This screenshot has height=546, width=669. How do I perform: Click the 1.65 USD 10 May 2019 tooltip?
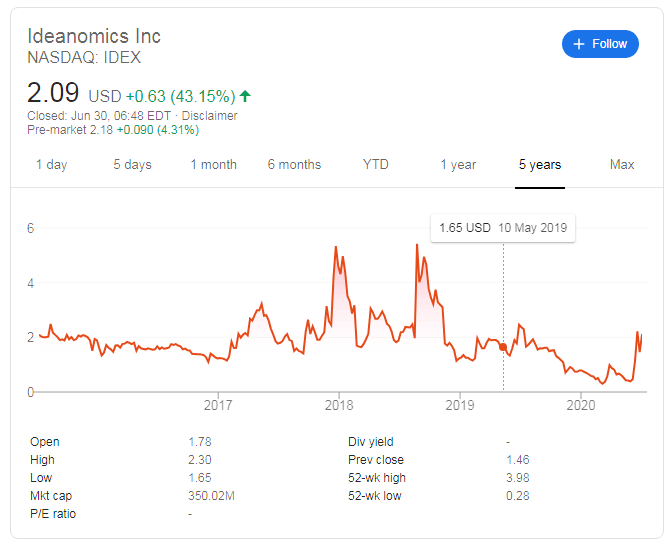tap(503, 228)
